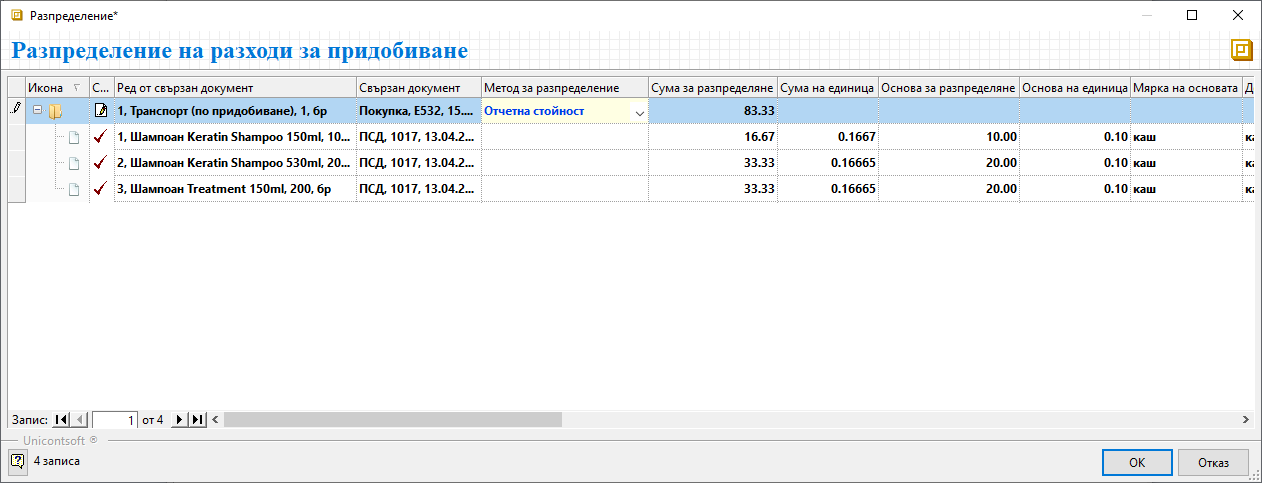Click the horizontal scrollbar thumb
This screenshot has height=483, width=1262.
coord(392,420)
